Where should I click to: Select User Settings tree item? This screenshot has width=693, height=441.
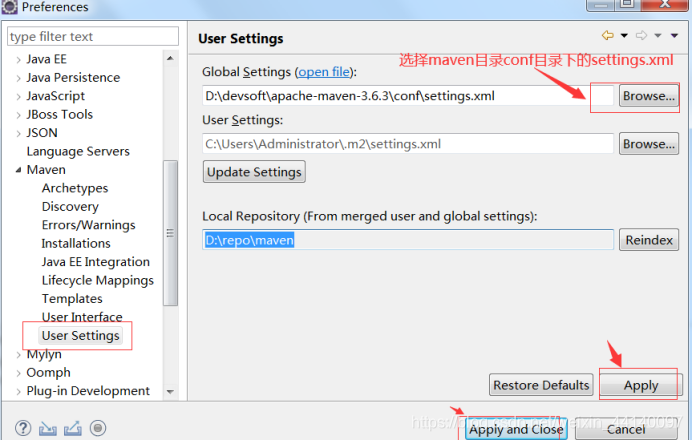click(x=80, y=336)
